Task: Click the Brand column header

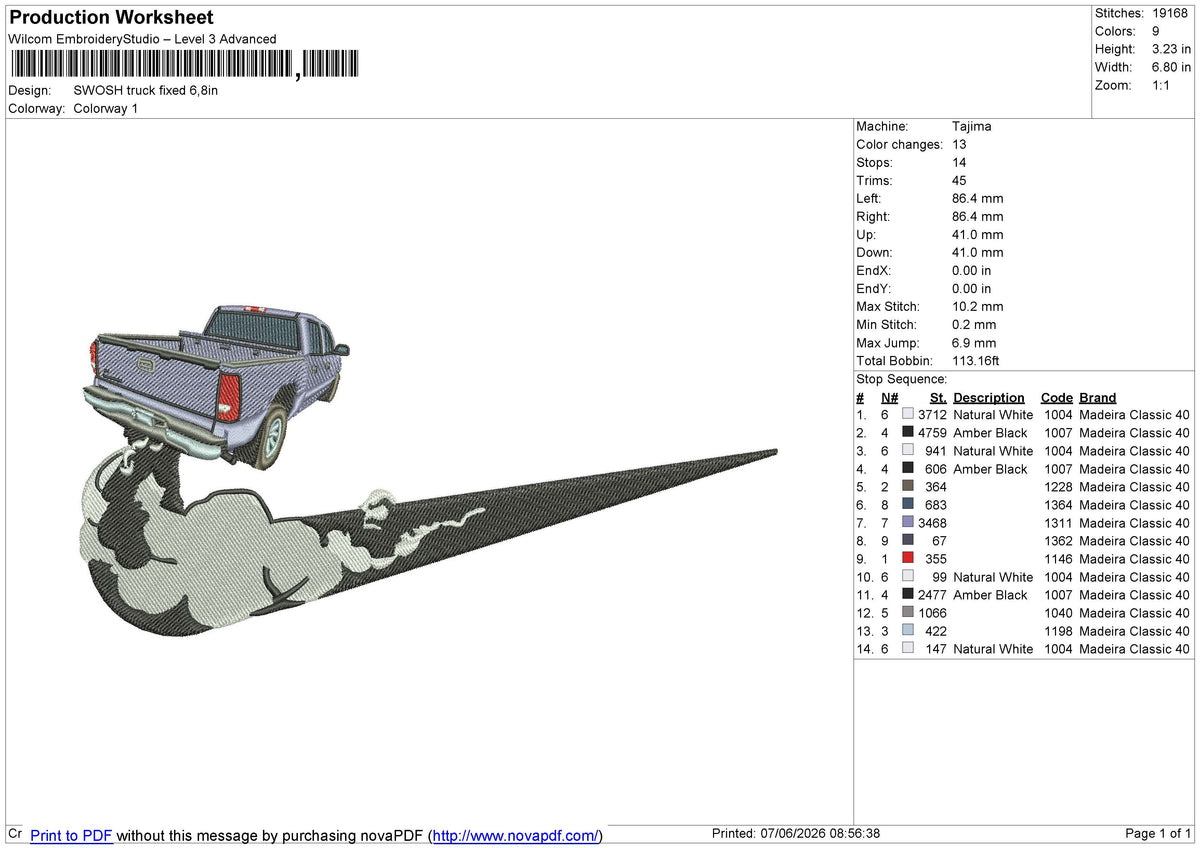Action: 1097,398
